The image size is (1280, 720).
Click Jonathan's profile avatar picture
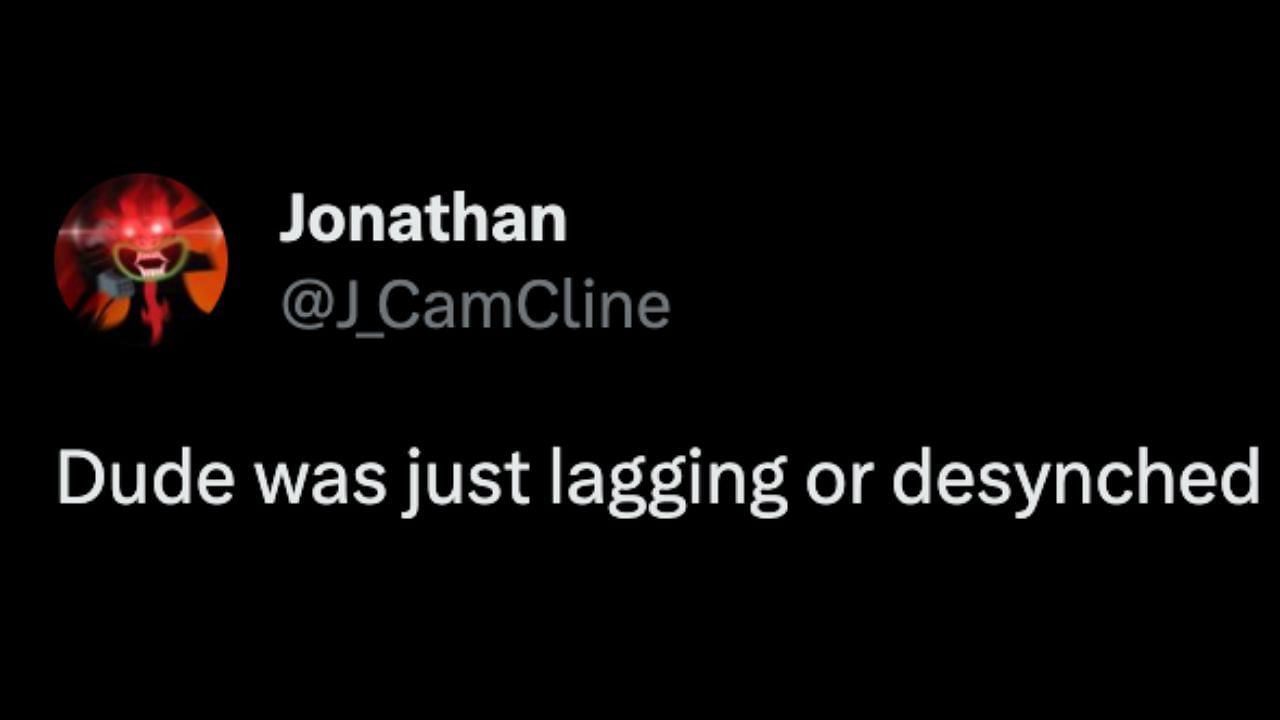click(x=141, y=259)
